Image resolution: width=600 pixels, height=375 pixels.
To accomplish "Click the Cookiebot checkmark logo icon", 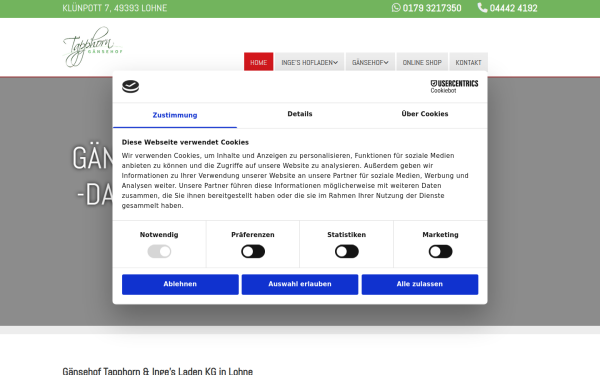I will (130, 86).
